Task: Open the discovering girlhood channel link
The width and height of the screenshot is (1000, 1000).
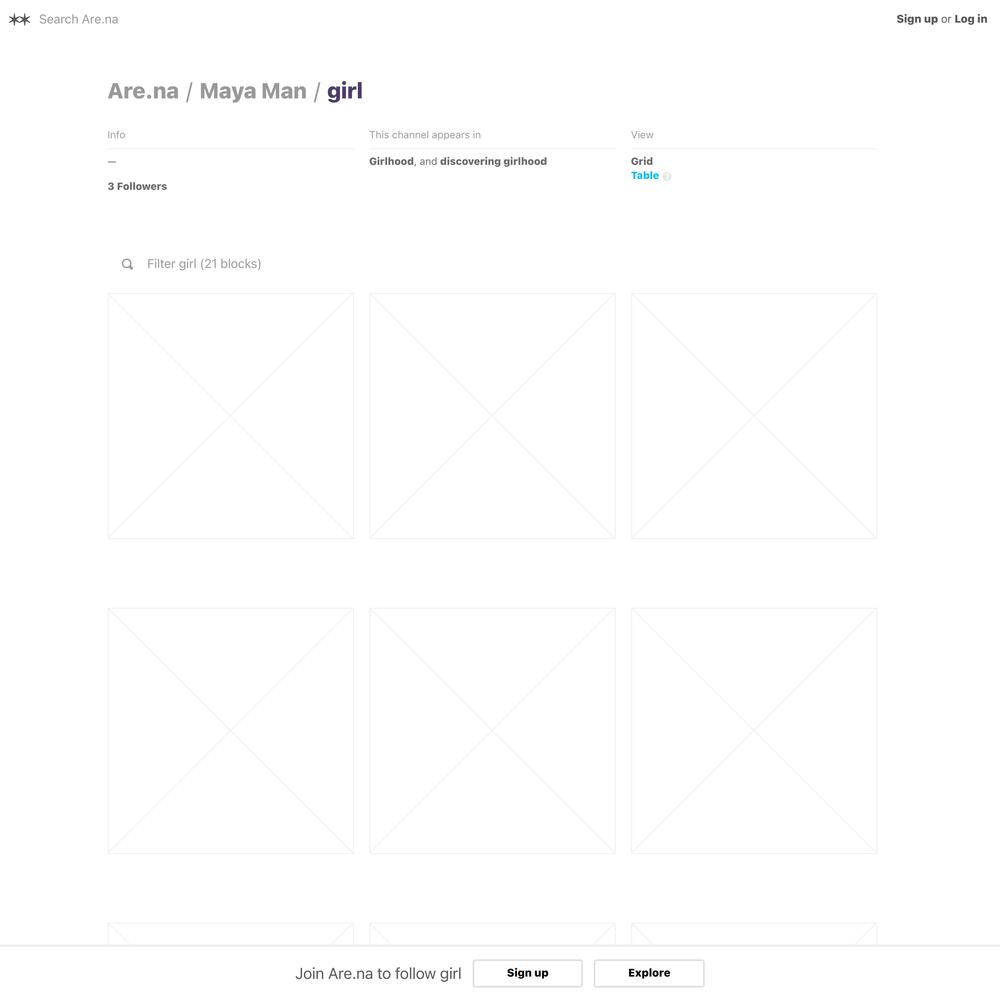Action: pyautogui.click(x=494, y=161)
